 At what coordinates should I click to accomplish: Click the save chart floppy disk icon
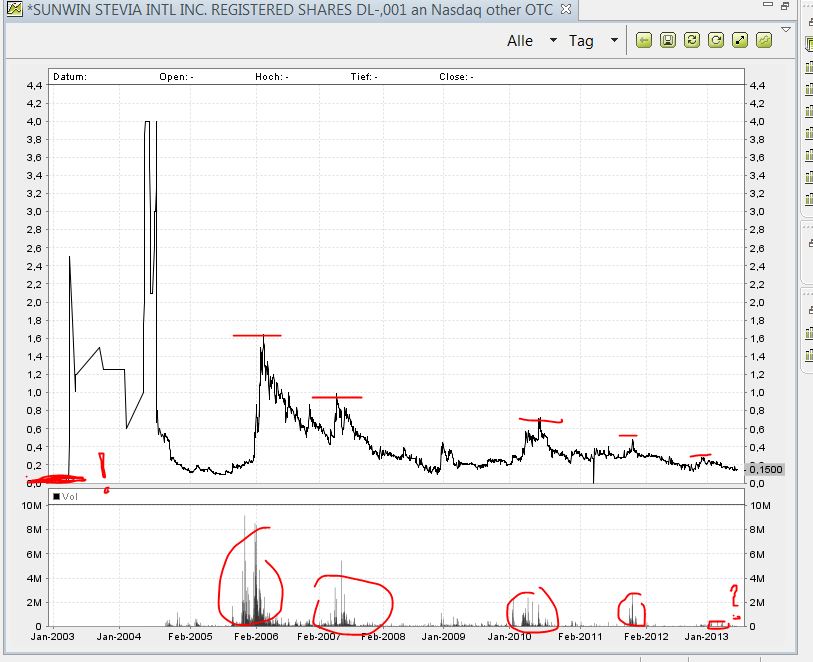tap(668, 40)
